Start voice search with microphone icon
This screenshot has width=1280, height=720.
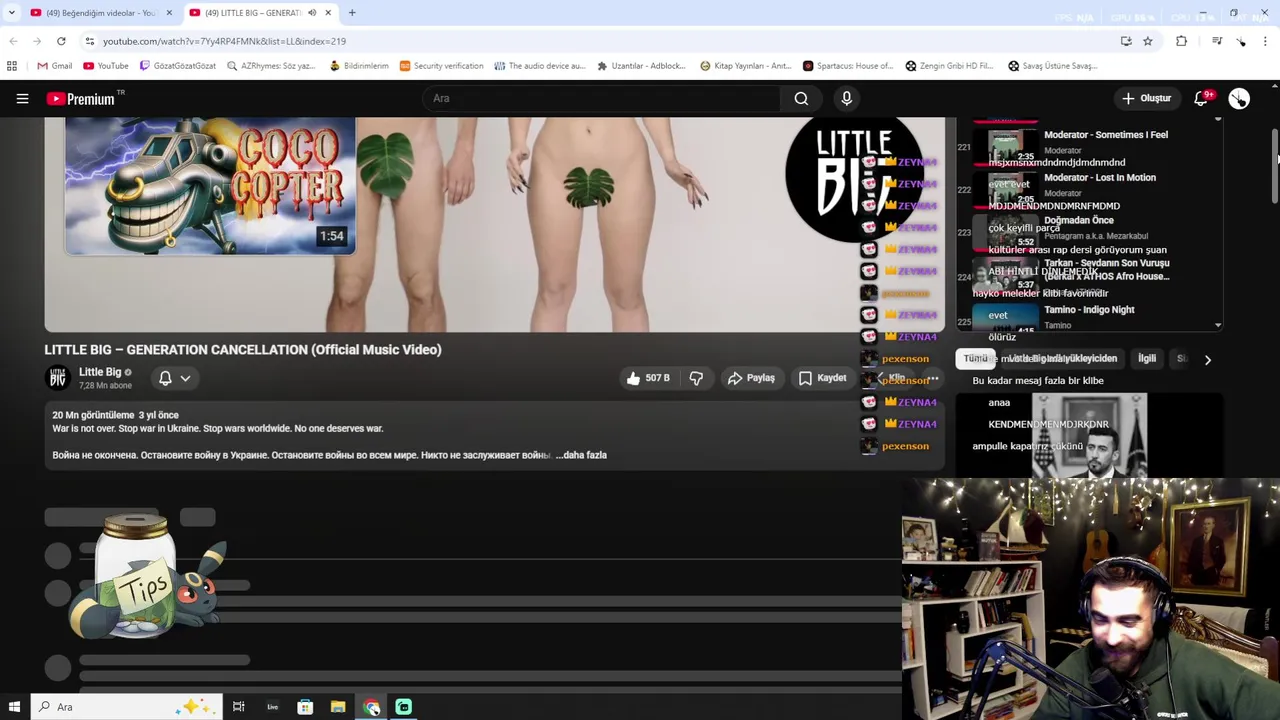coord(846,98)
